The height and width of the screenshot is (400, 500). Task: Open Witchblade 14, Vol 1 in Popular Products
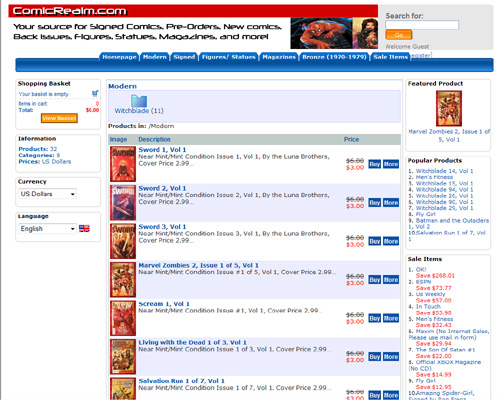(x=444, y=171)
